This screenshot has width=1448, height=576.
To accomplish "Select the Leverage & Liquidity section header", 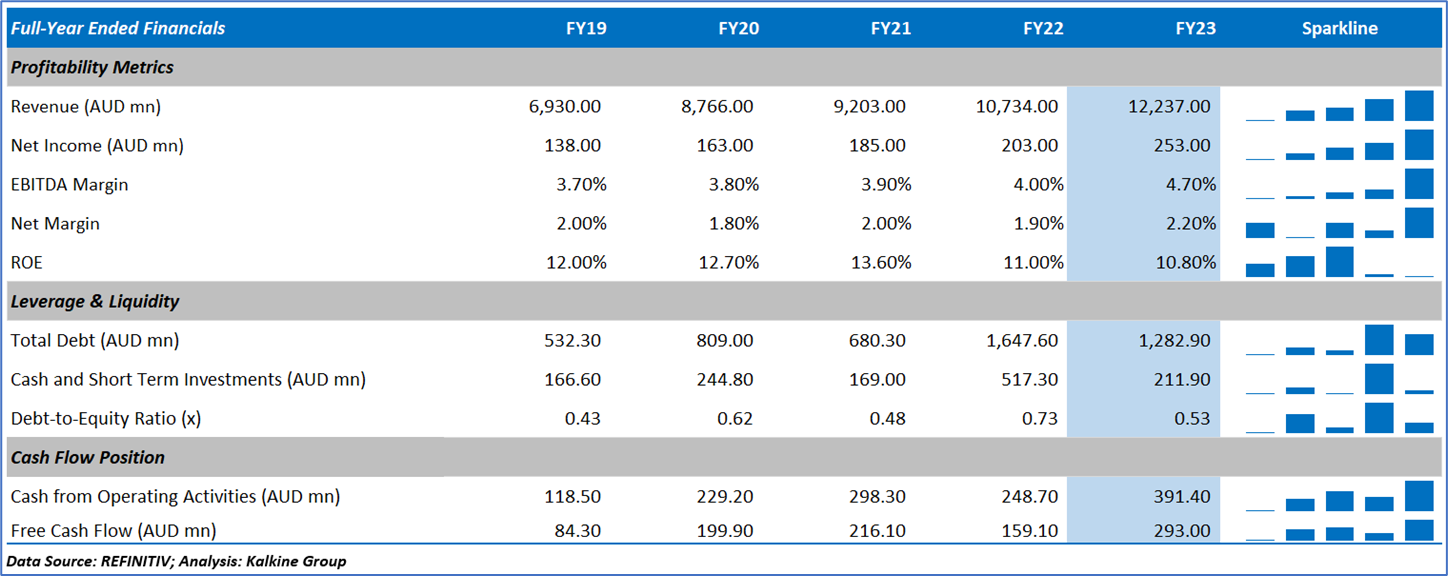I will (x=95, y=301).
